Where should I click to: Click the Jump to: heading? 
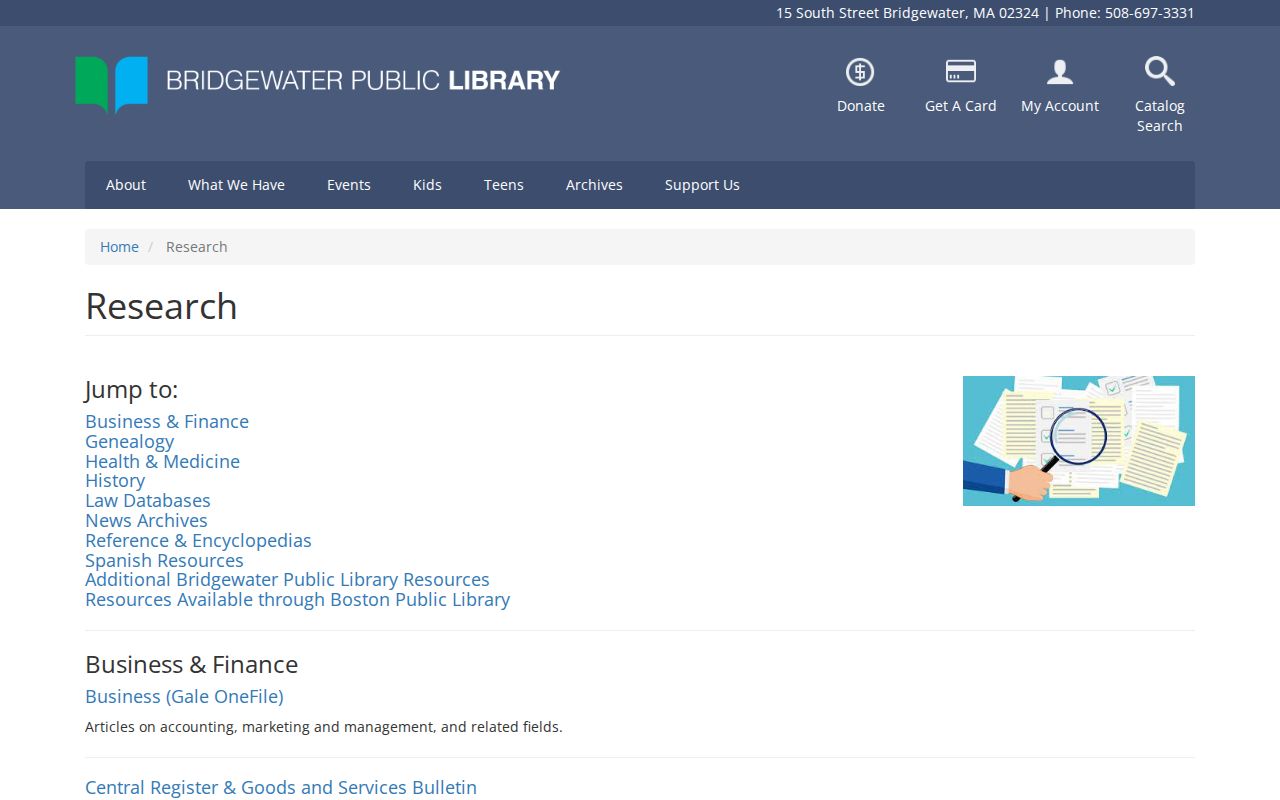click(132, 390)
